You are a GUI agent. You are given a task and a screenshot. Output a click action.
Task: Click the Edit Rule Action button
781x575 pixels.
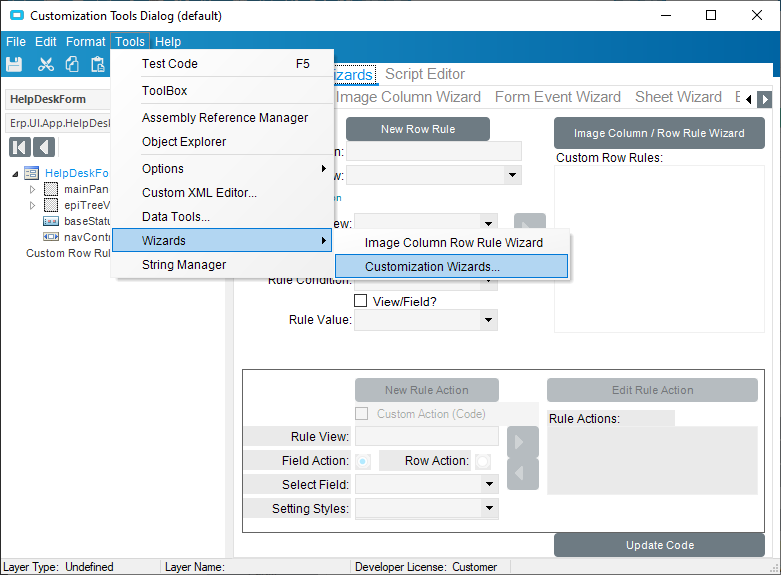click(652, 390)
